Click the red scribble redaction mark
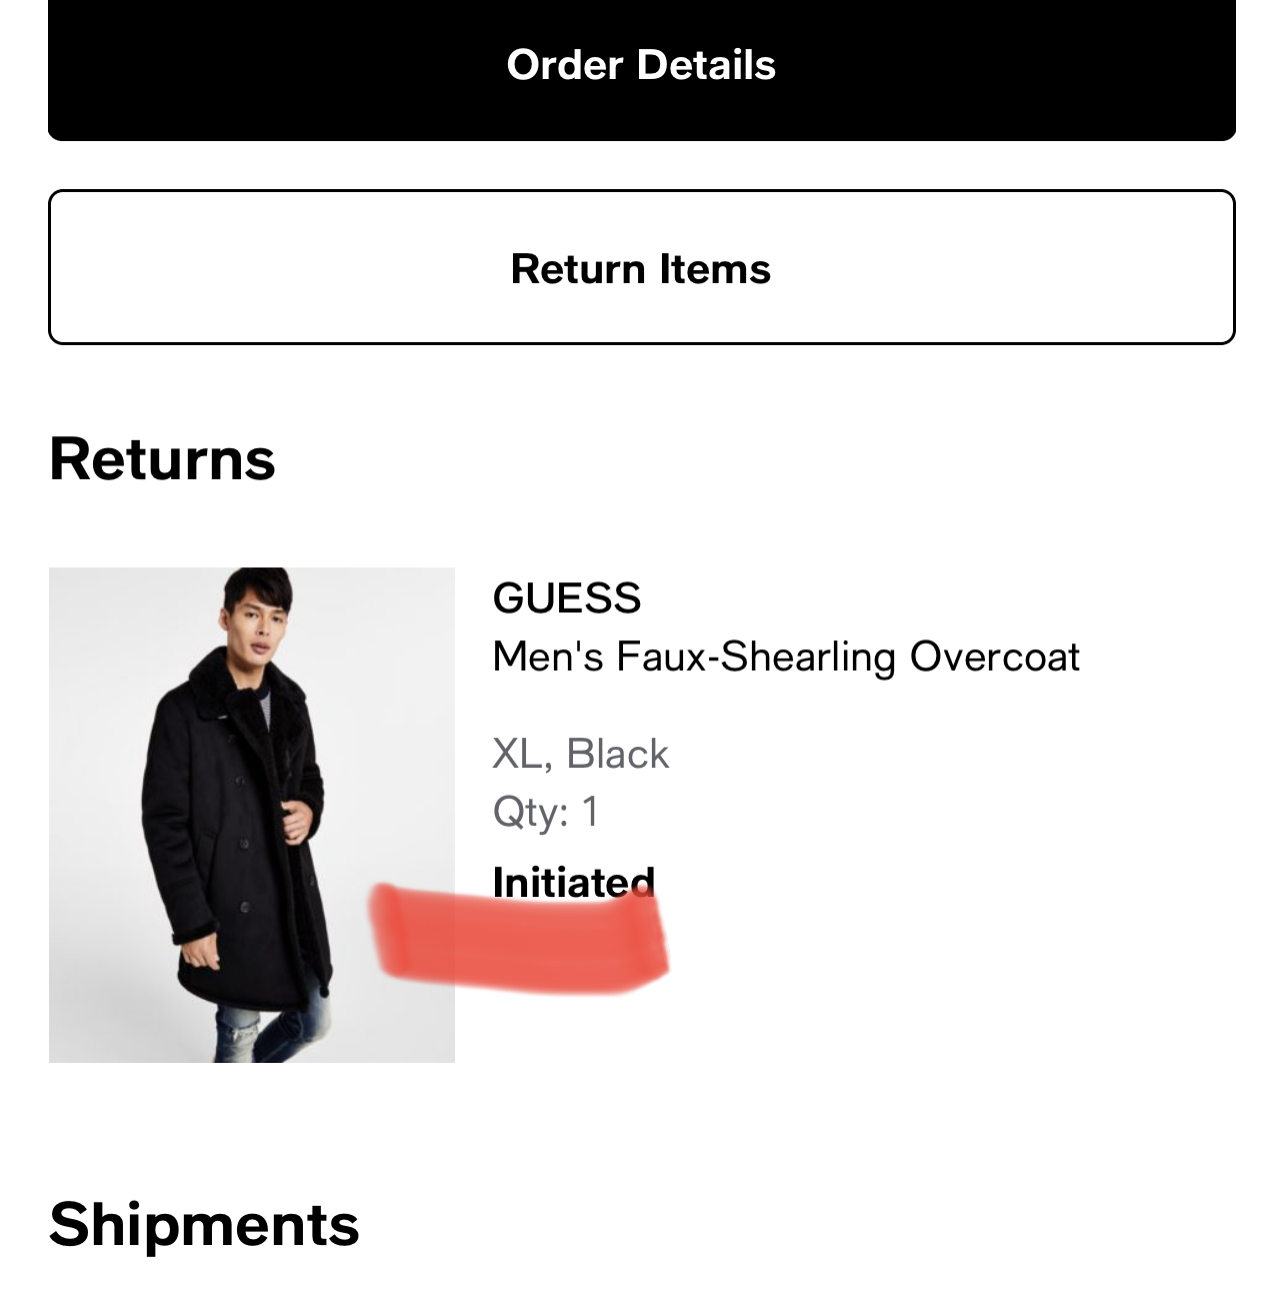Image resolution: width=1284 pixels, height=1290 pixels. [x=518, y=940]
